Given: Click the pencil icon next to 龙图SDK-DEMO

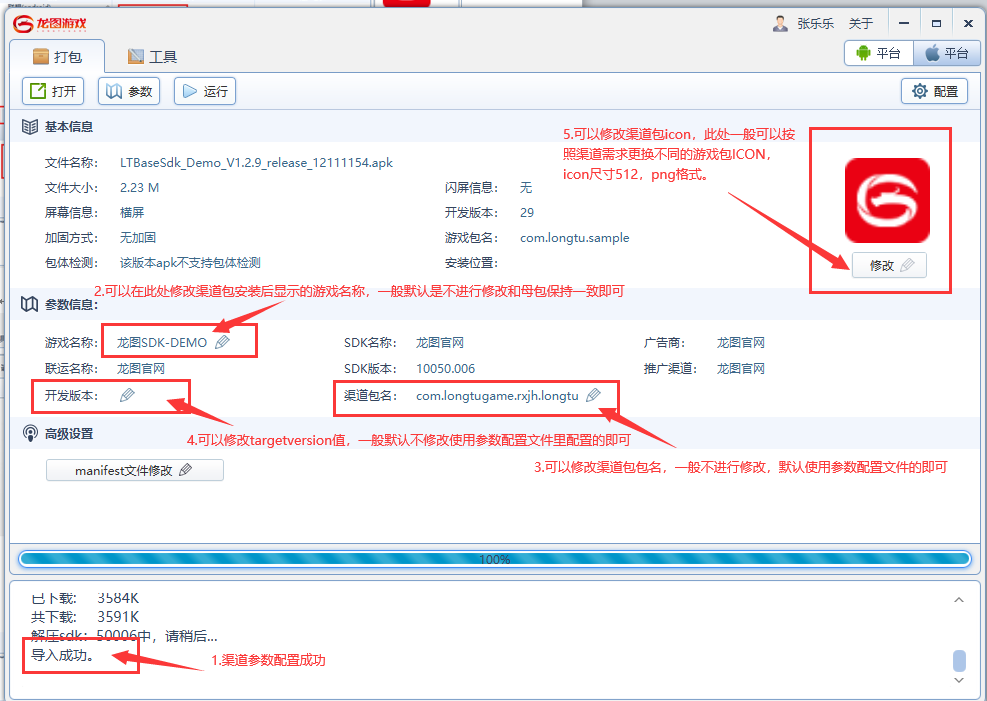Looking at the screenshot, I should (222, 342).
